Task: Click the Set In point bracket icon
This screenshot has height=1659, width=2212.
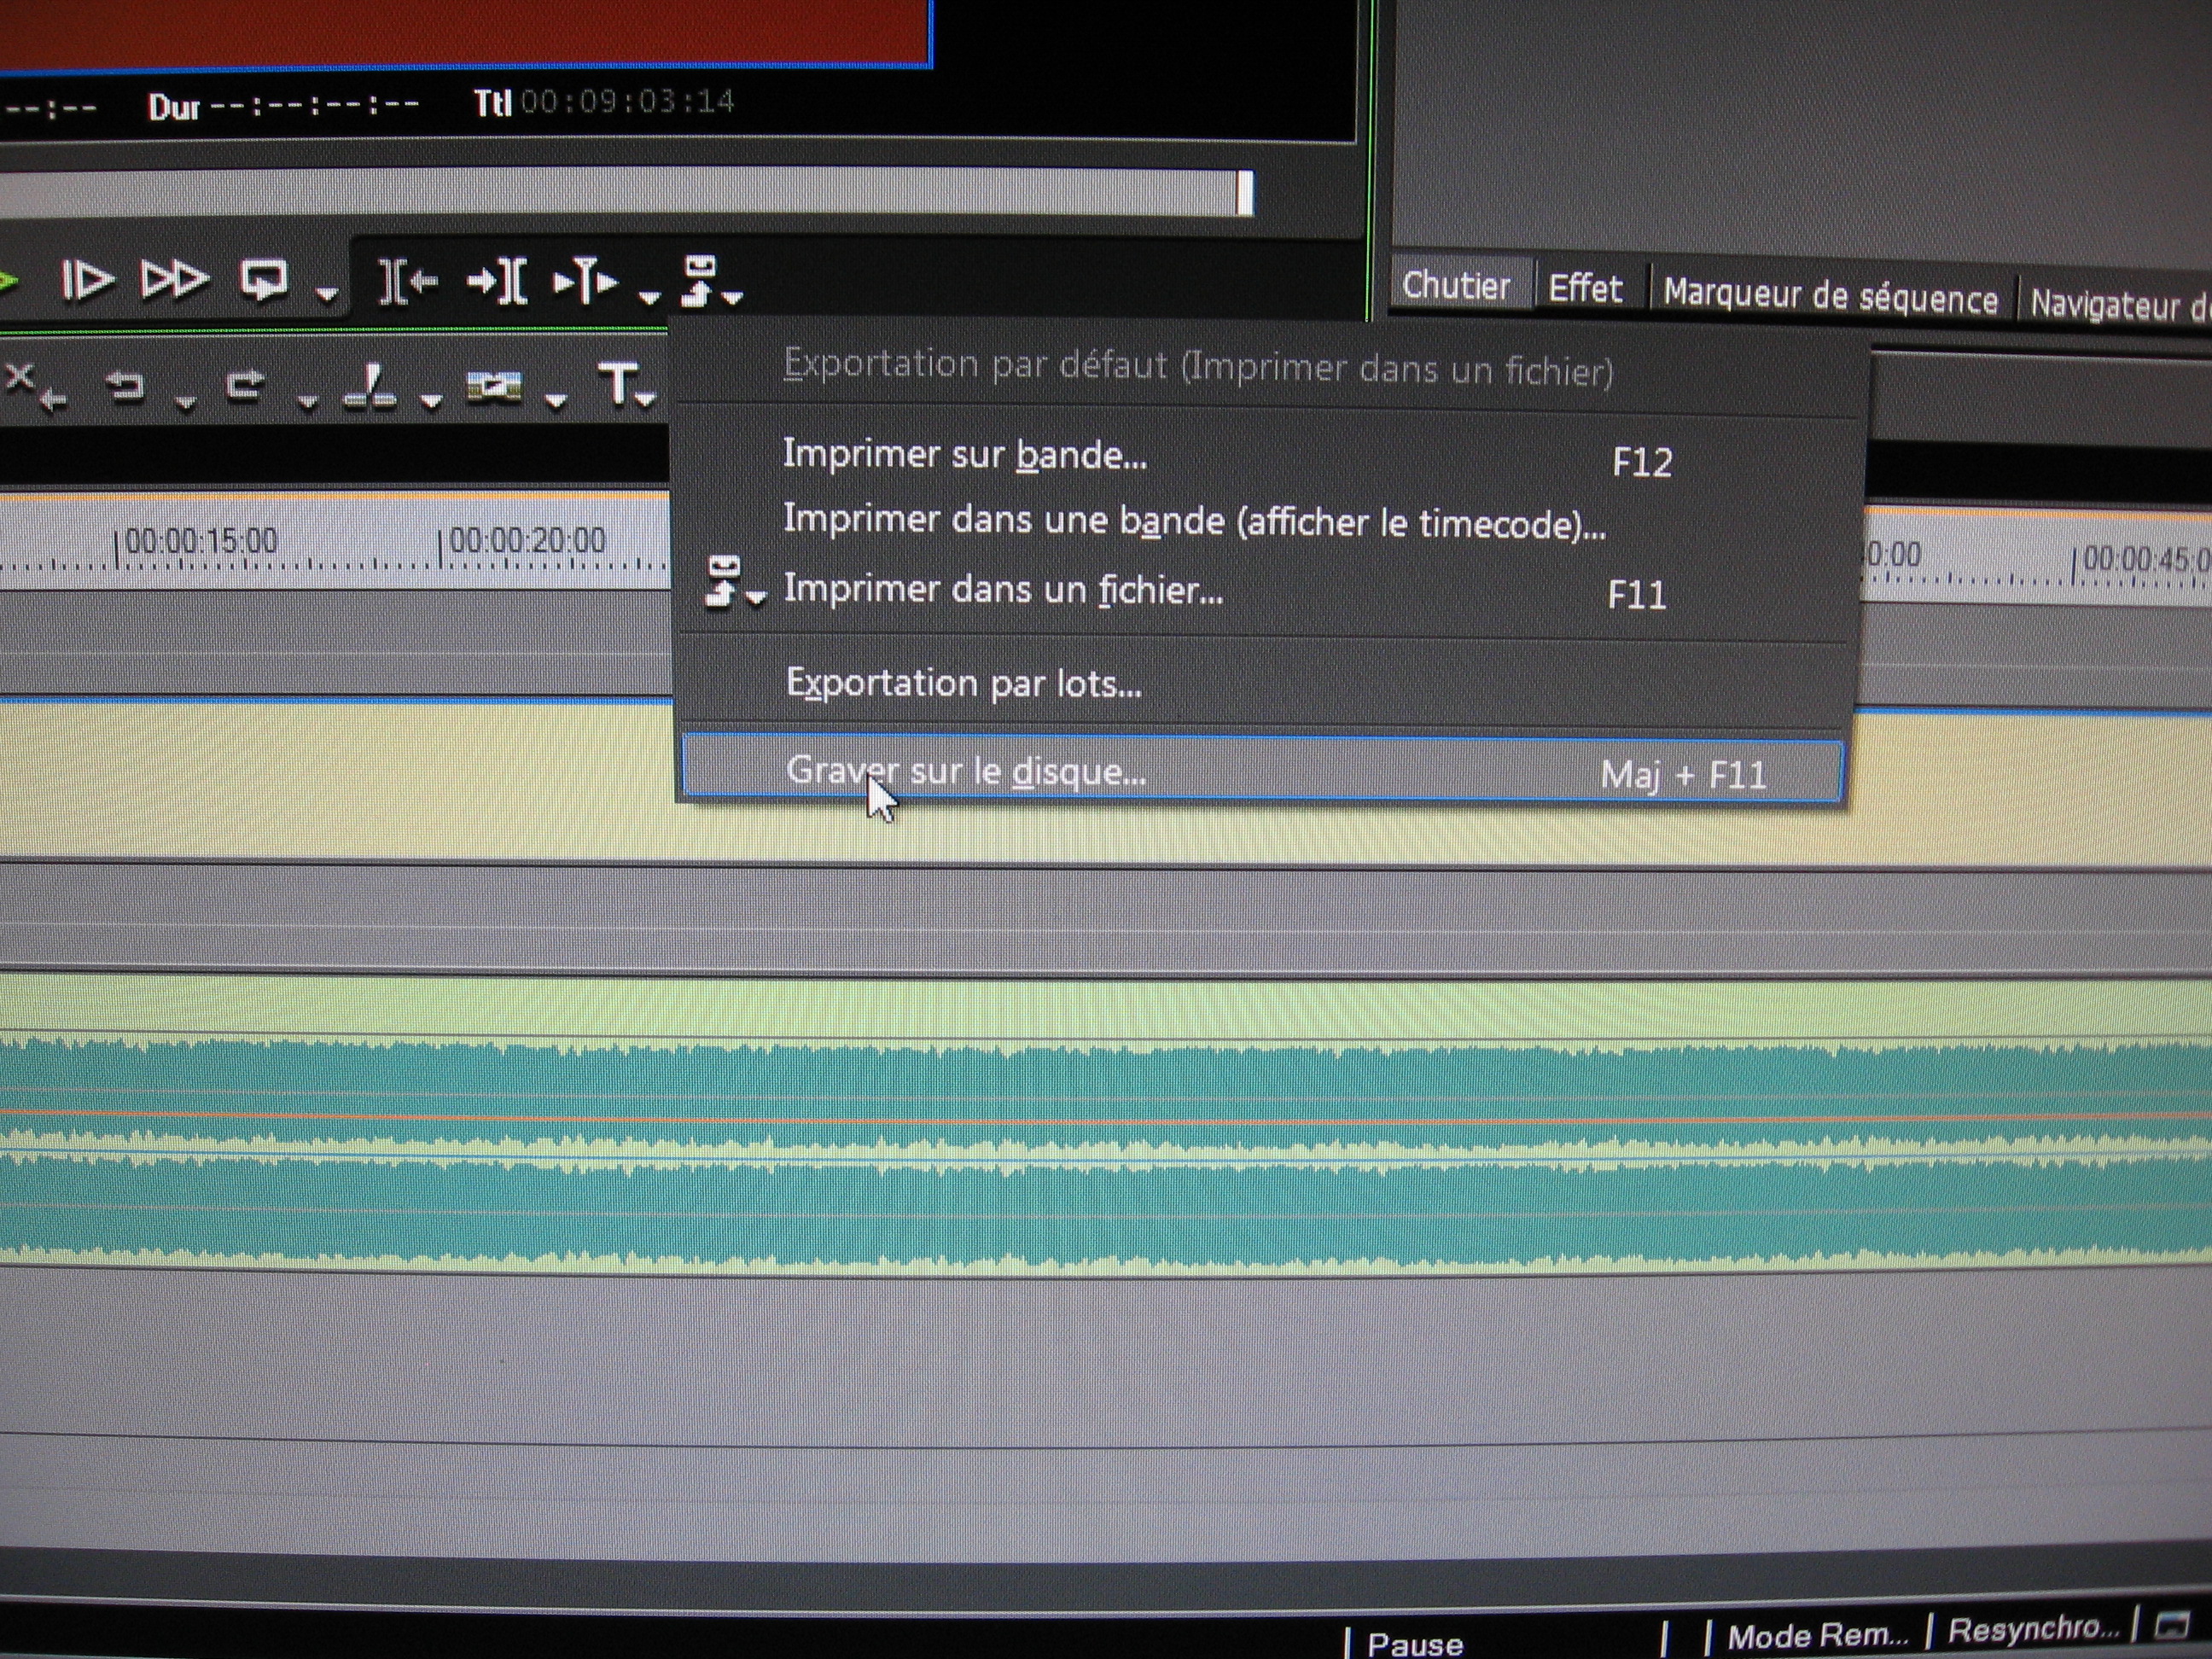Action: tap(409, 282)
